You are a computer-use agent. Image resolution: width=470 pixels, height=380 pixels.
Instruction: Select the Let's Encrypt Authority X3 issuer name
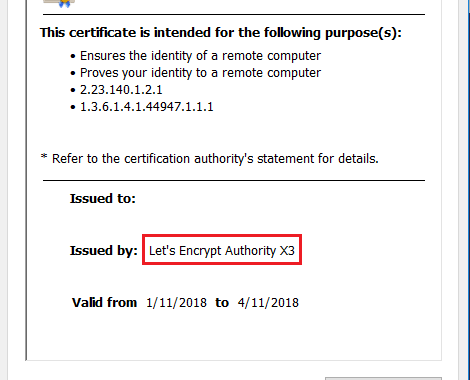(x=222, y=250)
